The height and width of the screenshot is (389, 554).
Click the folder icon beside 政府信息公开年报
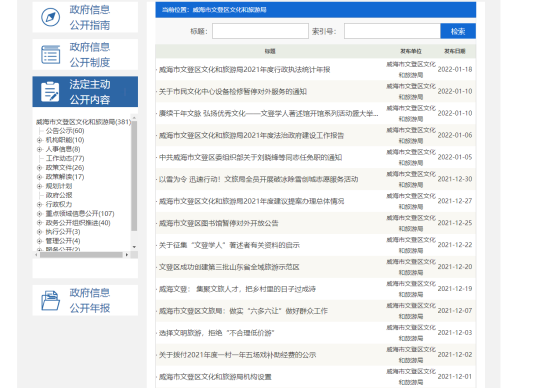[50, 300]
